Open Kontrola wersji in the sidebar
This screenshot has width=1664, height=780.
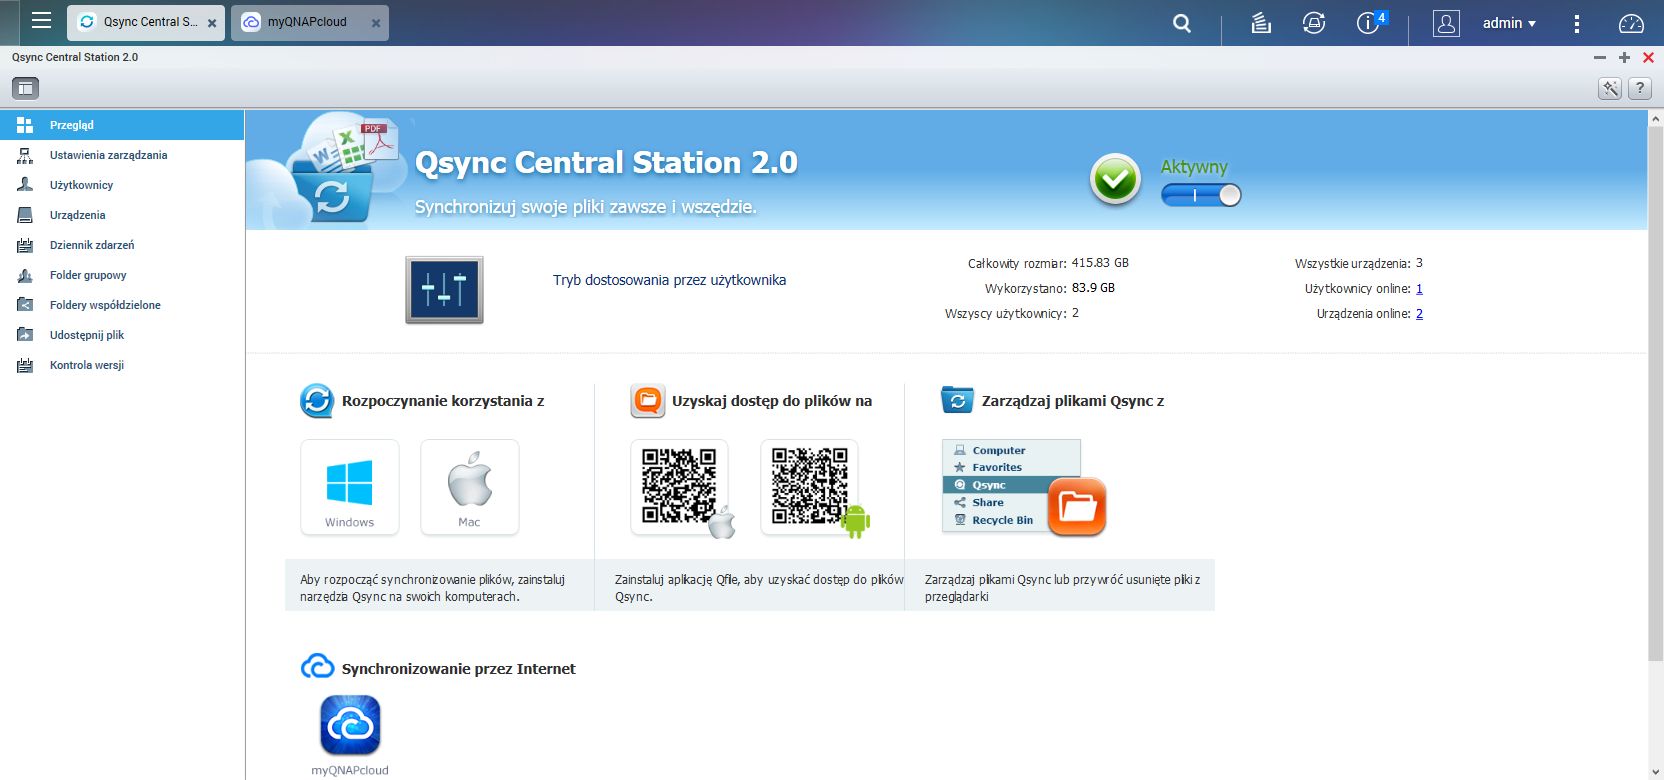[x=122, y=365]
